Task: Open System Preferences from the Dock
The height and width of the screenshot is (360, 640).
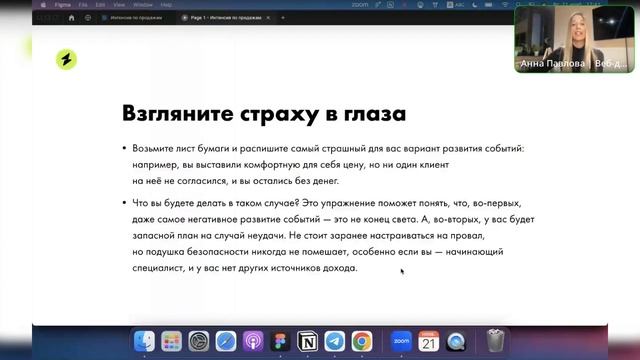Action: click(199, 341)
